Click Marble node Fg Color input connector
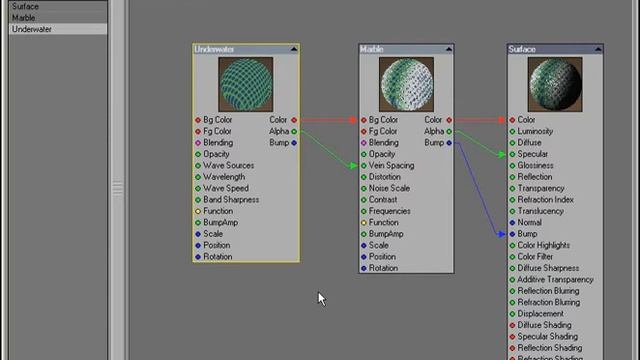 364,131
